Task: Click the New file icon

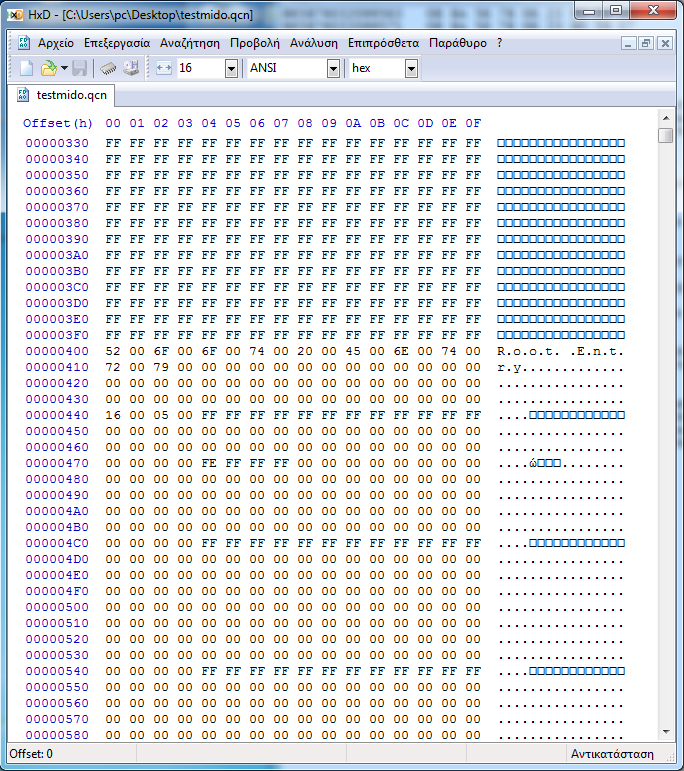Action: point(27,68)
